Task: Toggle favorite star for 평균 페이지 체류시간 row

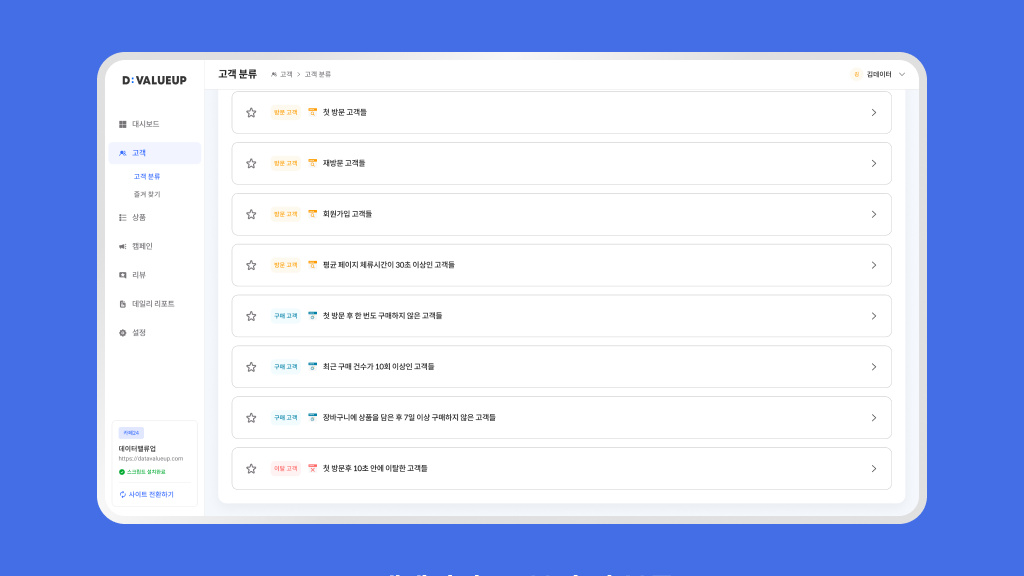Action: (251, 265)
